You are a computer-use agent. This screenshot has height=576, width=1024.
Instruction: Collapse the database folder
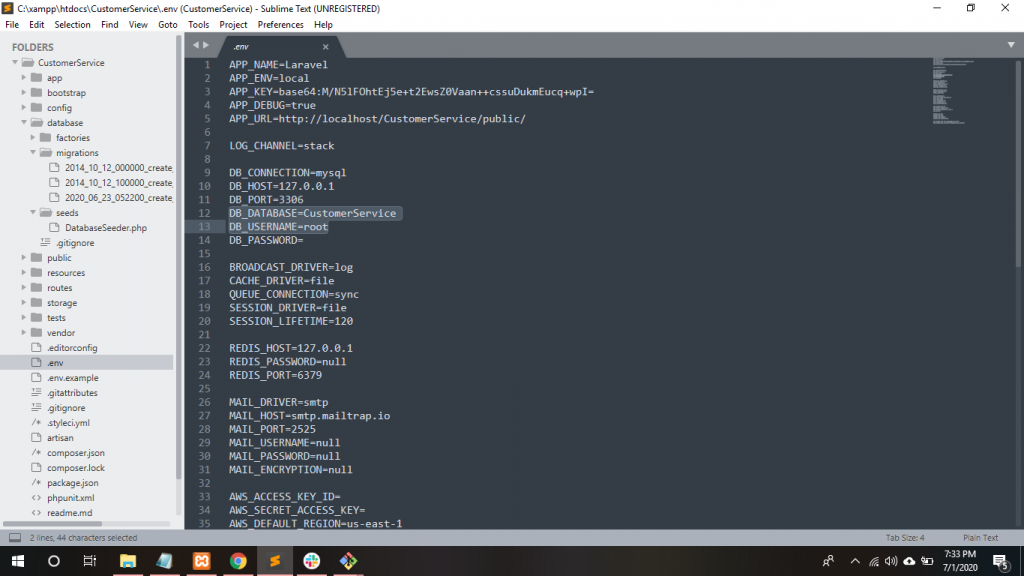[x=23, y=123]
